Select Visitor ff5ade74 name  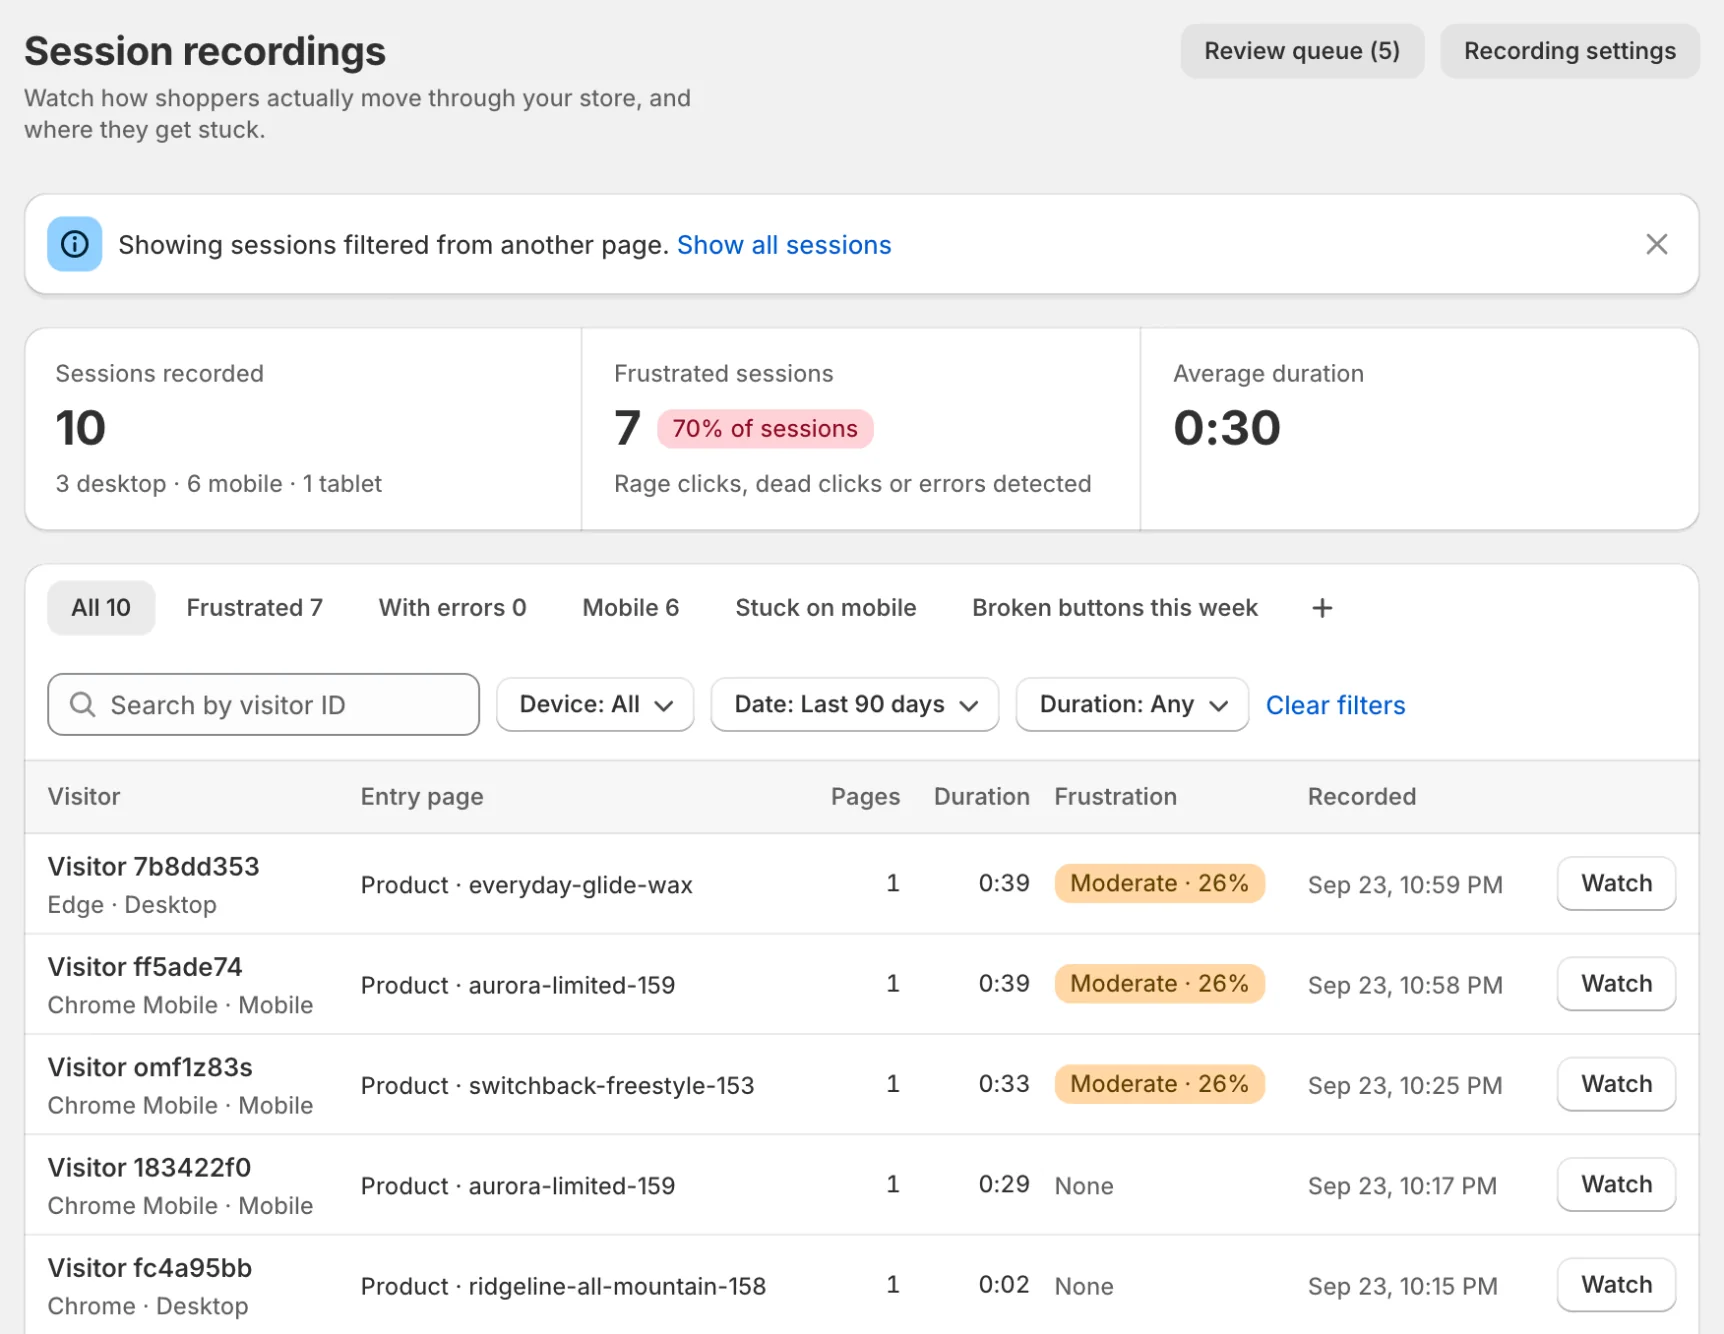(x=145, y=967)
